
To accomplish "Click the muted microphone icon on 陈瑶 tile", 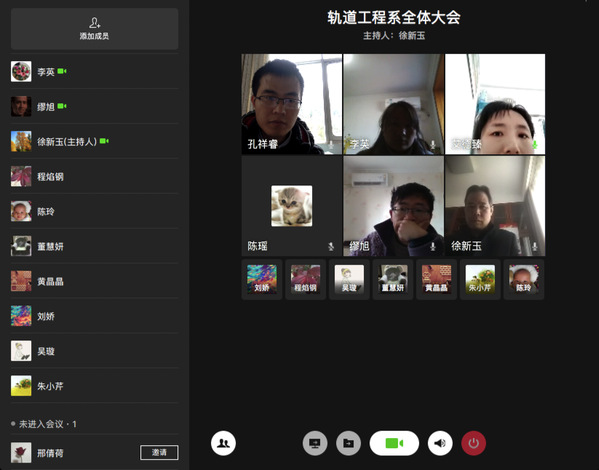I will tap(331, 246).
